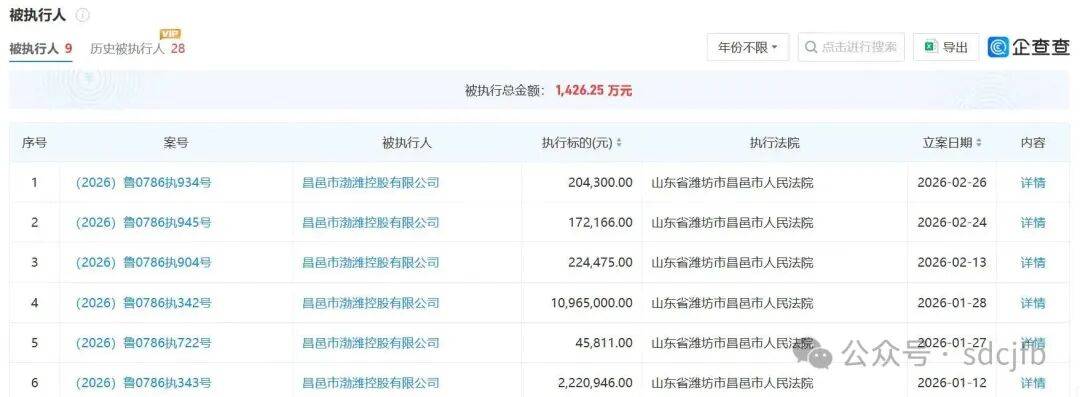1080x397 pixels.
Task: Click the 导出 export button
Action: [x=946, y=48]
